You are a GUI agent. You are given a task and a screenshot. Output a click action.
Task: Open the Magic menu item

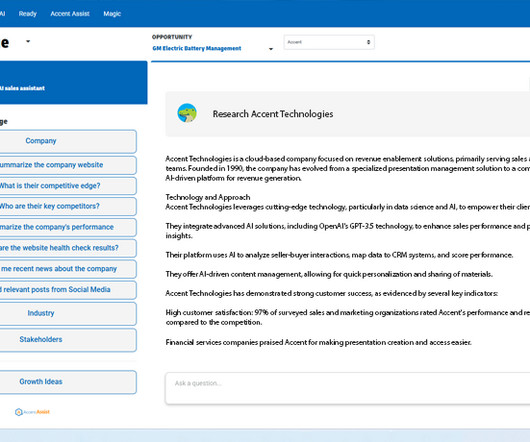pyautogui.click(x=112, y=14)
